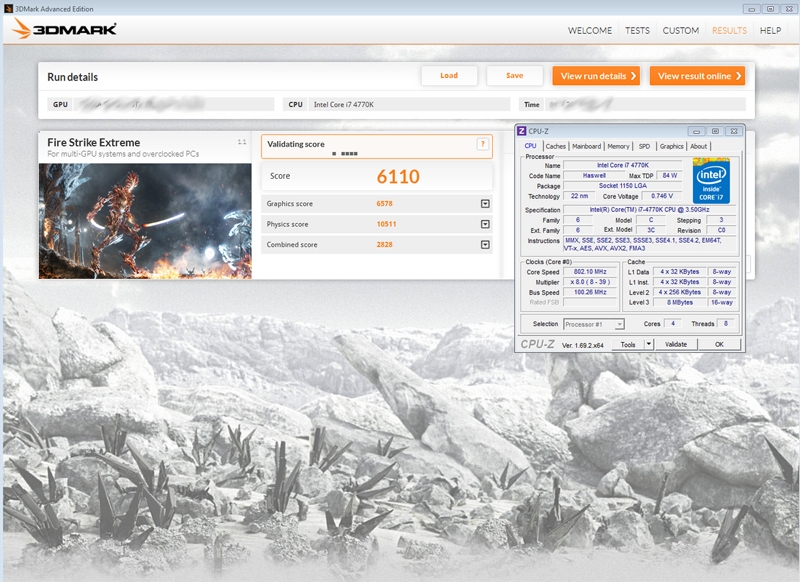Image resolution: width=800 pixels, height=582 pixels.
Task: Open the Tools dropdown arrow in CPU-Z
Action: (648, 344)
